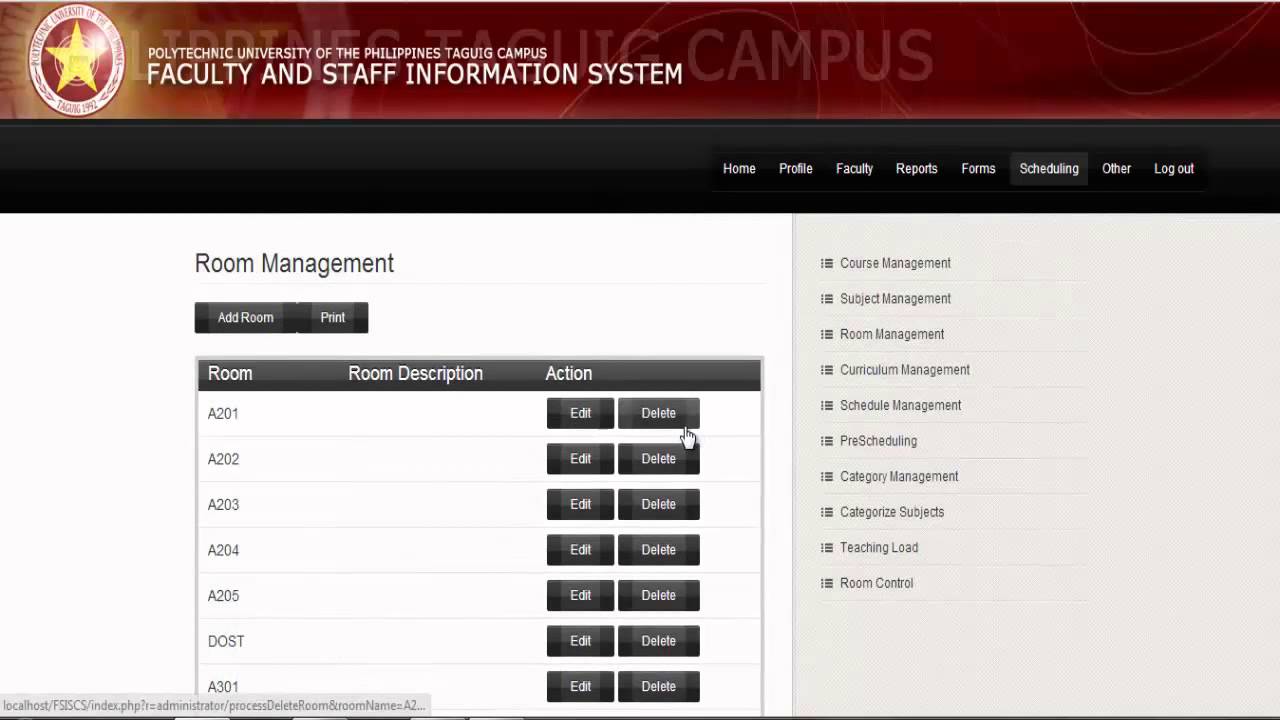Screen dimensions: 1280x720
Task: Click list icon beside Curriculum Management
Action: [827, 370]
